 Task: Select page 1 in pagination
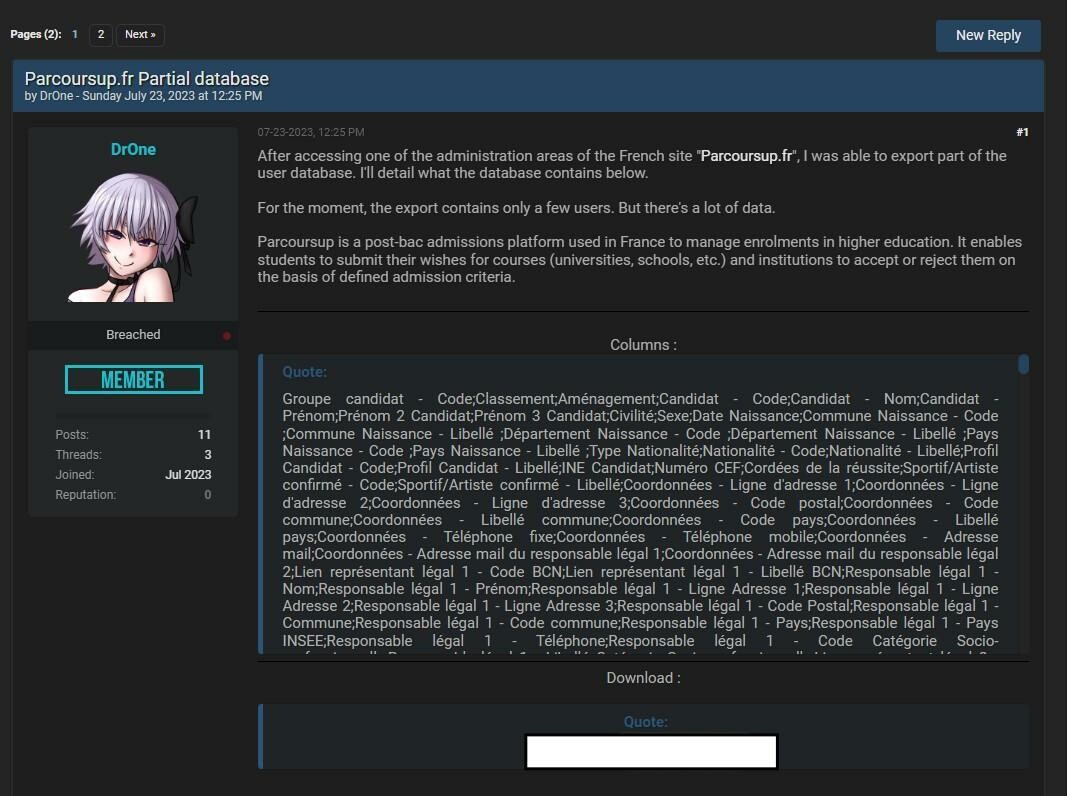point(75,34)
